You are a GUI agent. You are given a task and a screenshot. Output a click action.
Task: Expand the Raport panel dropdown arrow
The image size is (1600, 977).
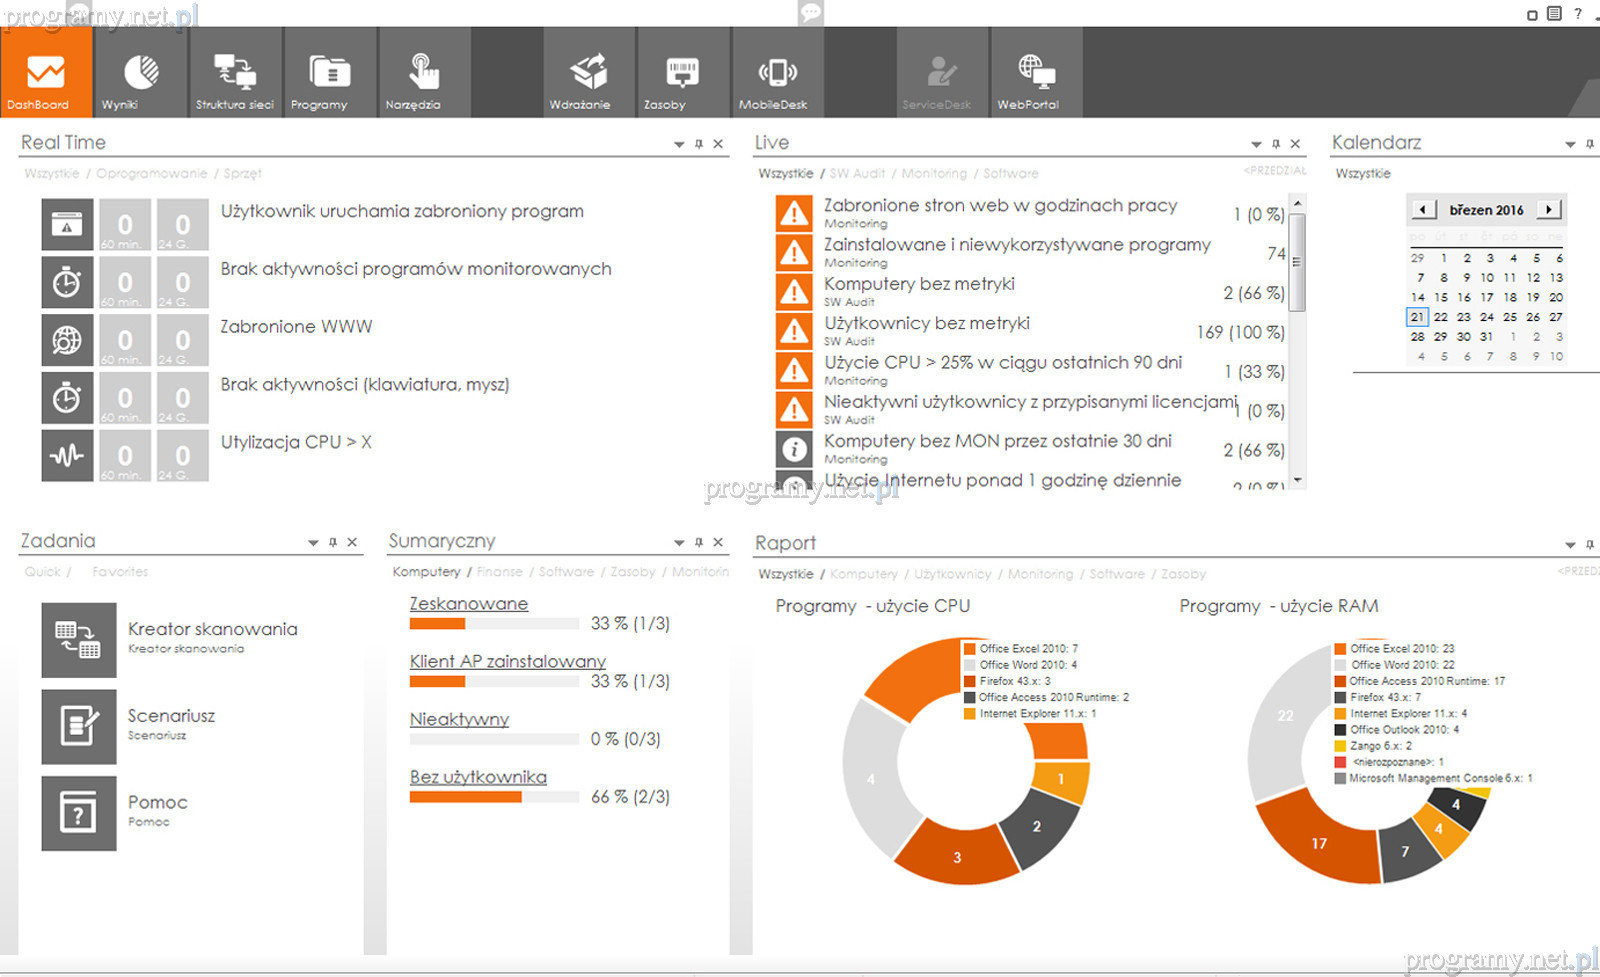pyautogui.click(x=1570, y=544)
